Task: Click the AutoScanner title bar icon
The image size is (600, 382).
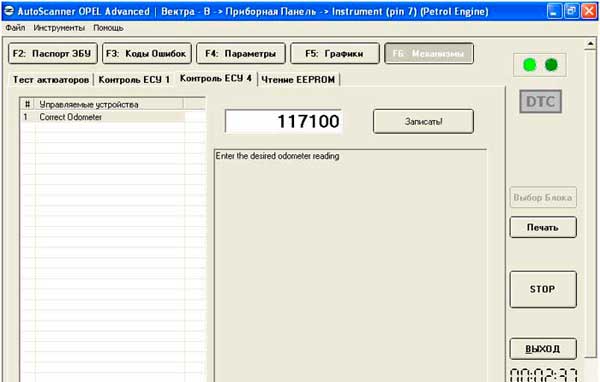Action: pyautogui.click(x=8, y=11)
